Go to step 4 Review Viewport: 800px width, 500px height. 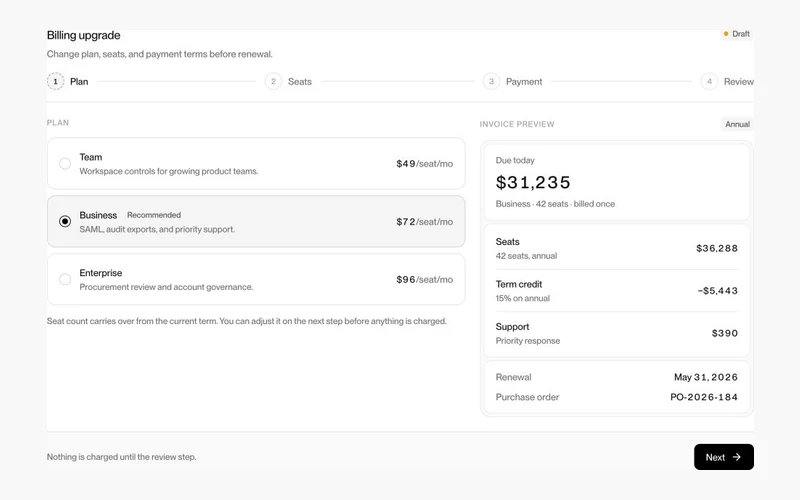[x=727, y=82]
